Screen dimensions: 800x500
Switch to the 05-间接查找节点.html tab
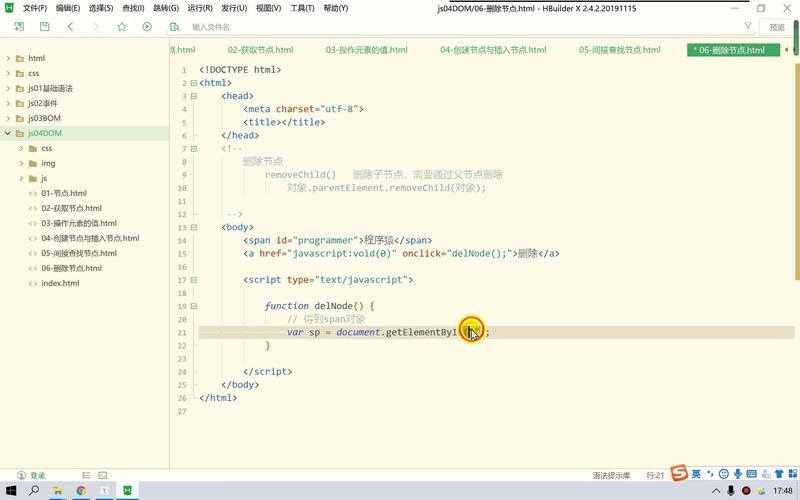pyautogui.click(x=619, y=50)
